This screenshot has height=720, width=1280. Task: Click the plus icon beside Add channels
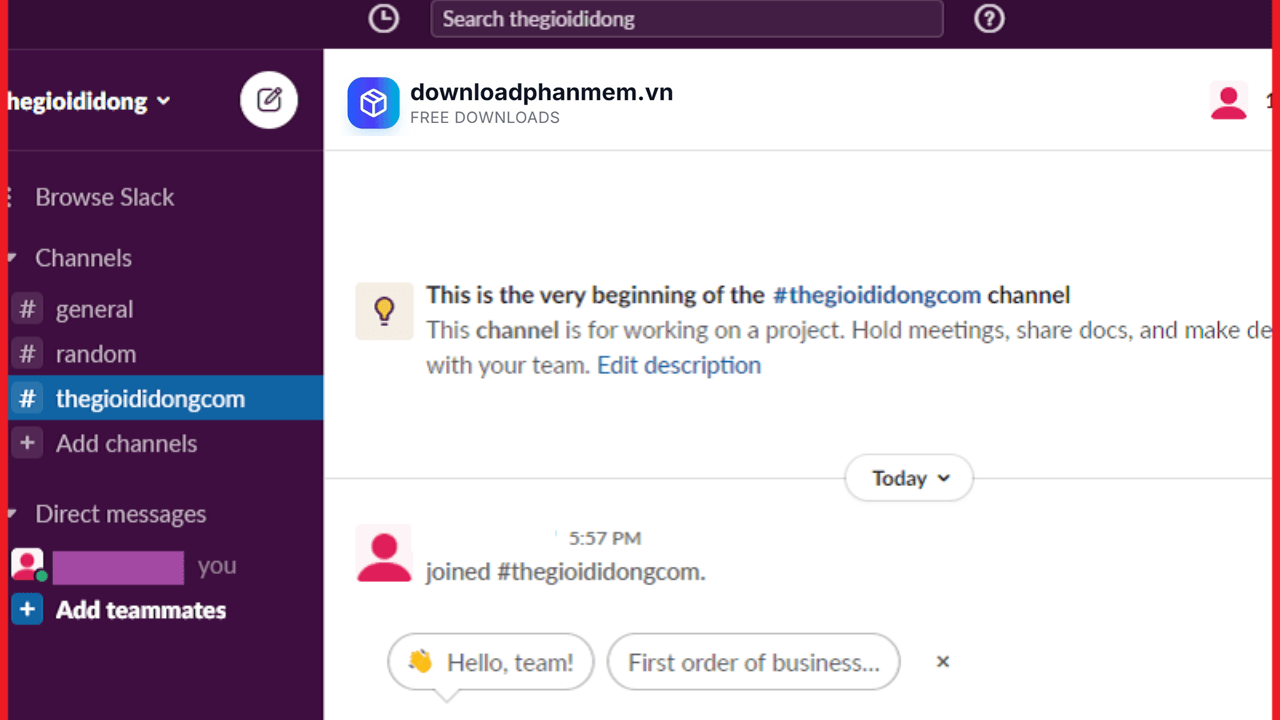27,443
